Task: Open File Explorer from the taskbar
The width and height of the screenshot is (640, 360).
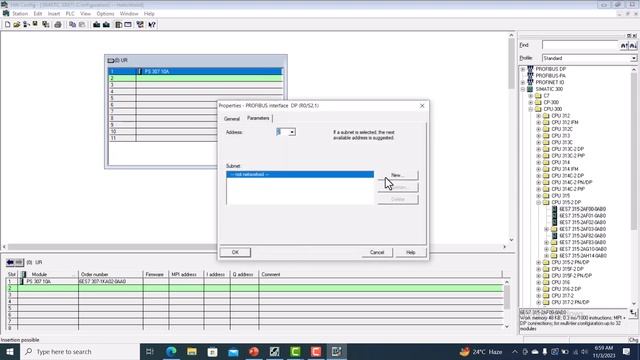Action: pos(192,351)
